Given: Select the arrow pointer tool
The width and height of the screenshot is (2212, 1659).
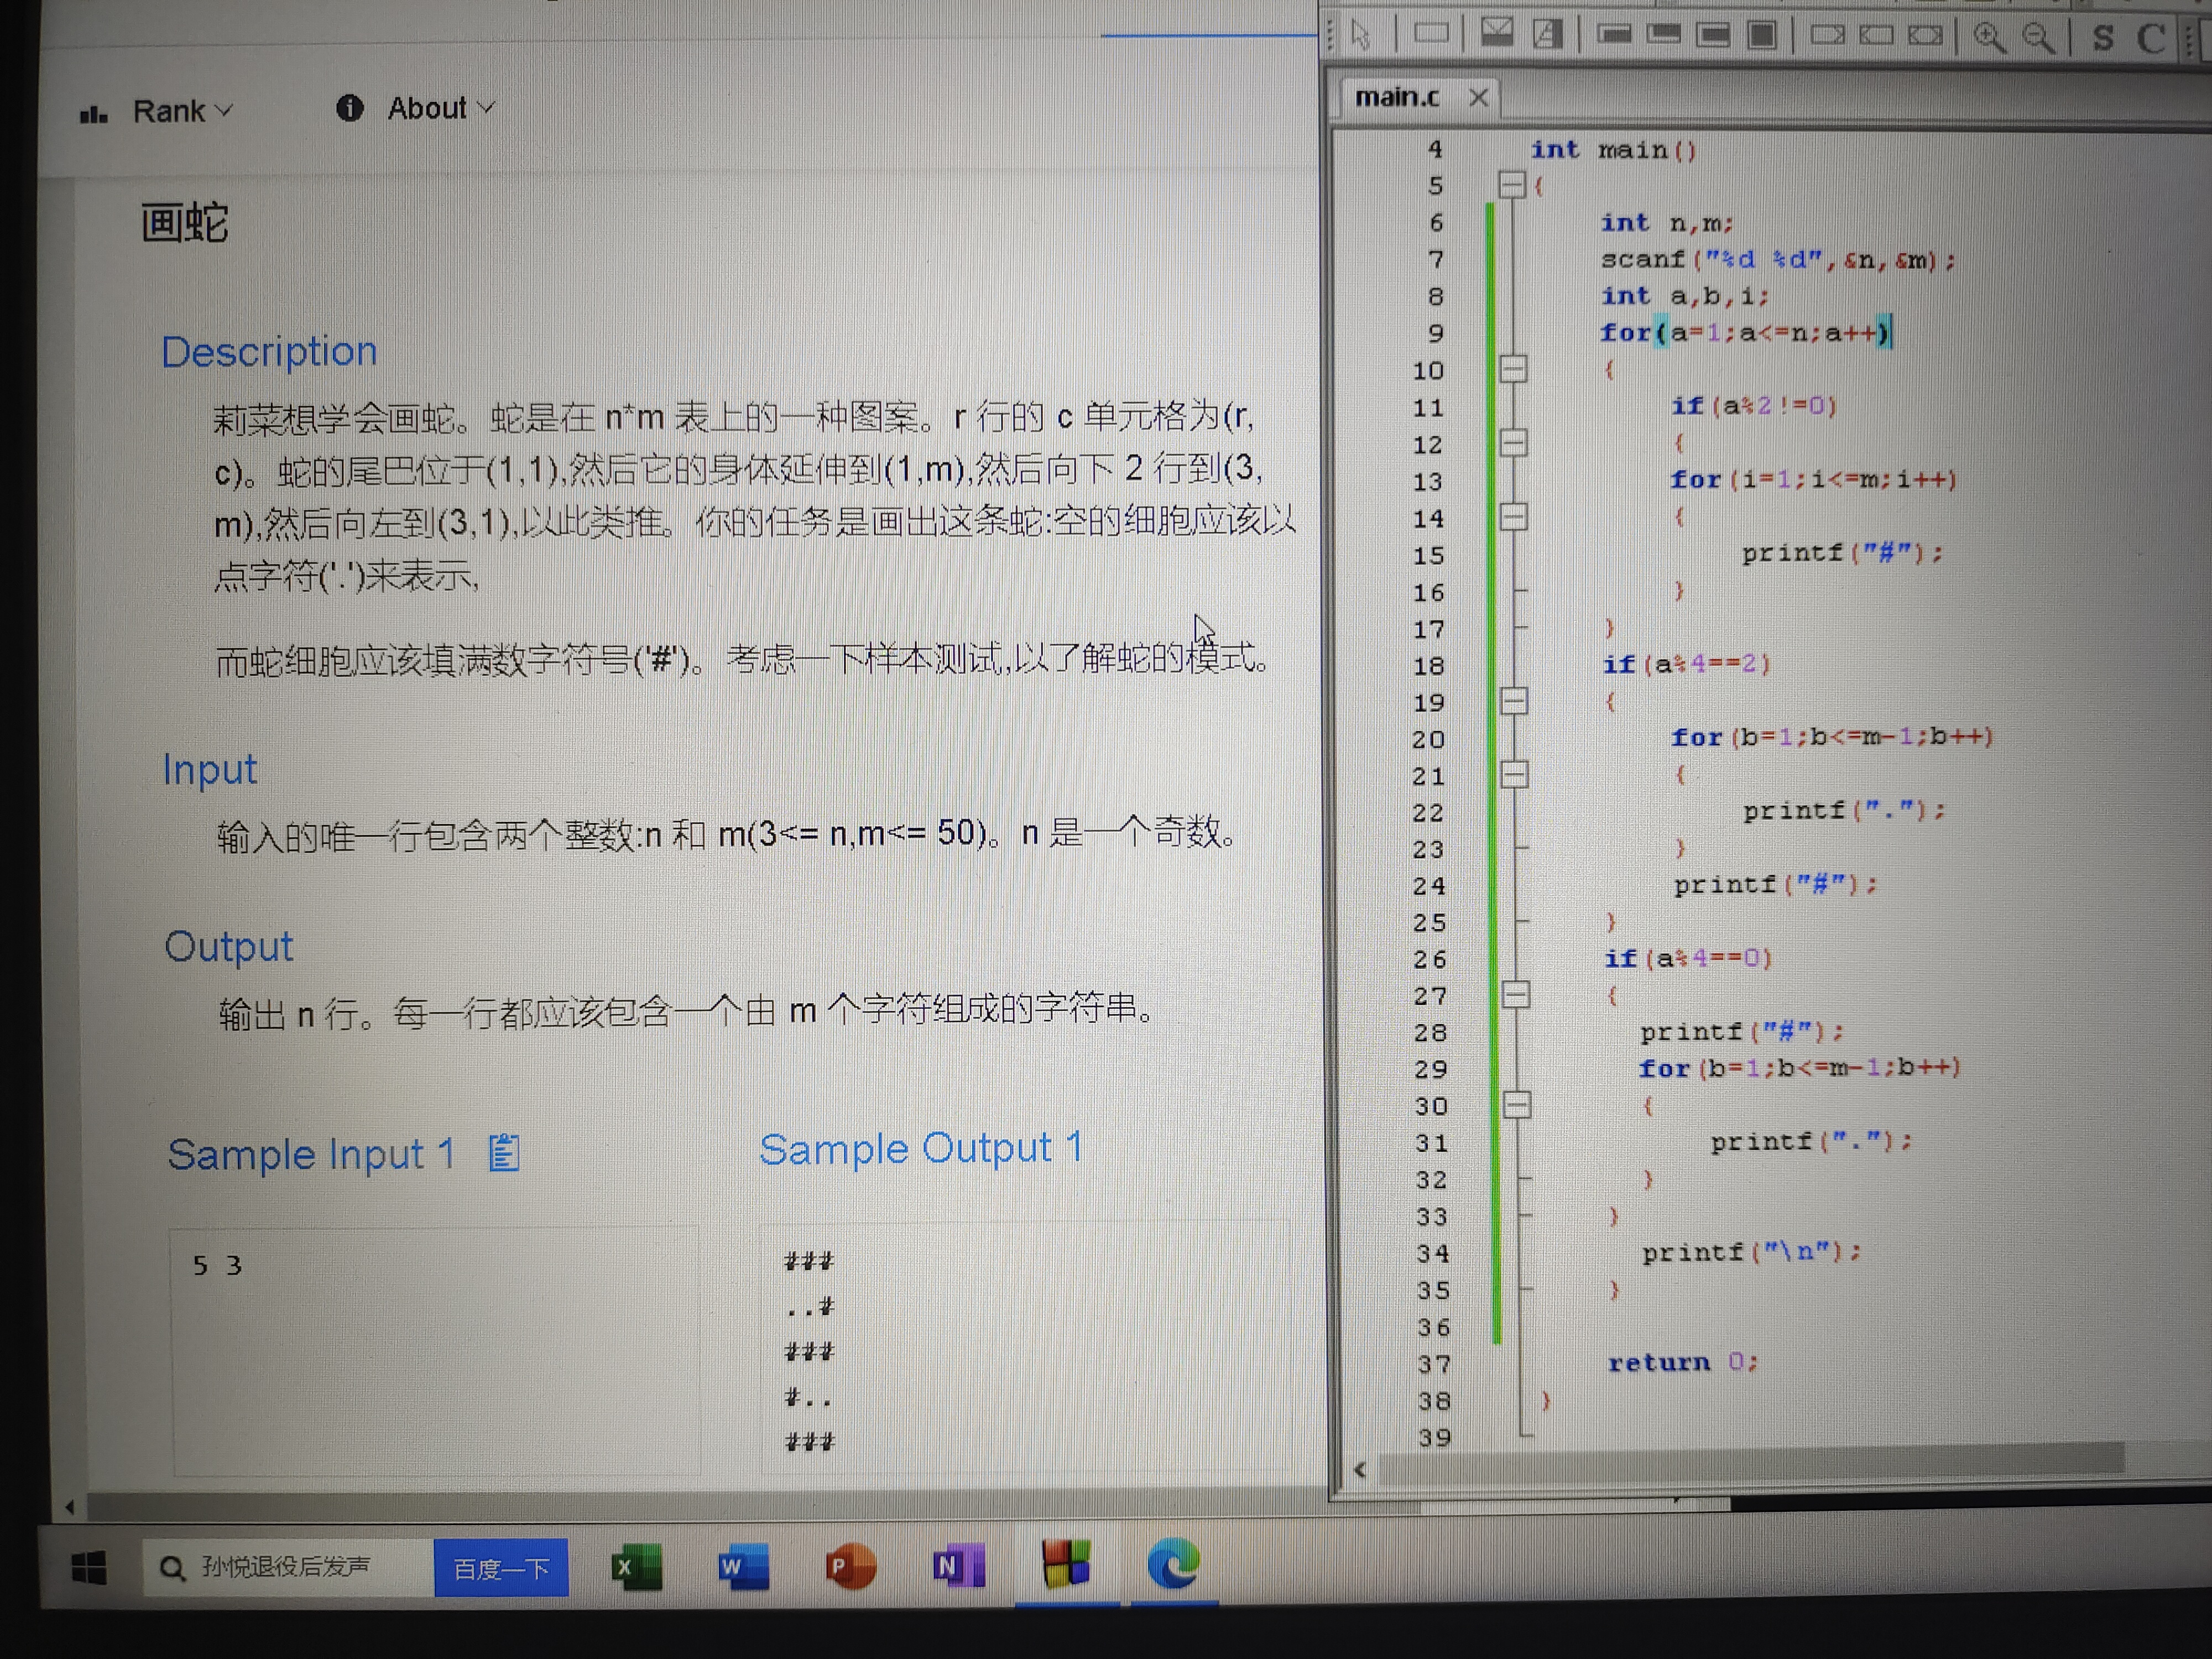Looking at the screenshot, I should tap(1360, 35).
